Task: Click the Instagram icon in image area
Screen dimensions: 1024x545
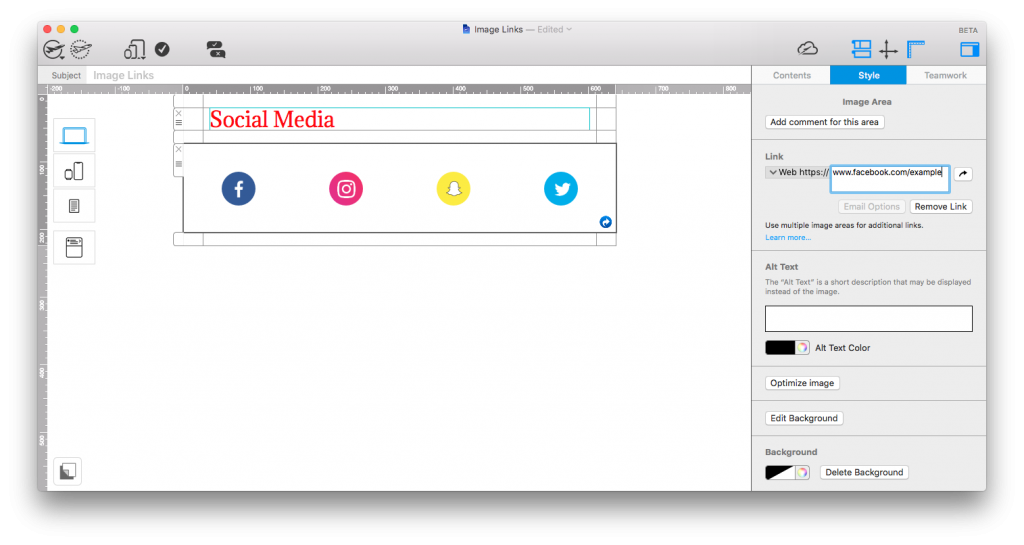Action: (x=345, y=189)
